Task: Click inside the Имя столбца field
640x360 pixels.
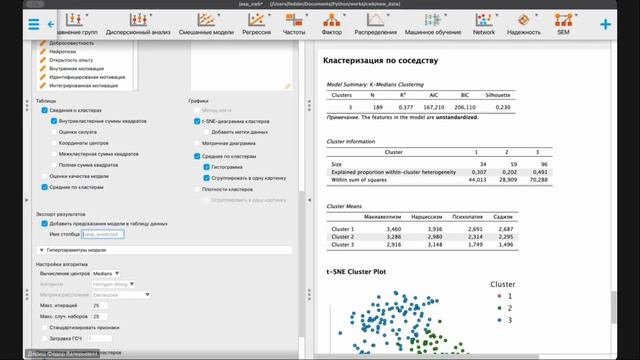Action: tap(103, 234)
